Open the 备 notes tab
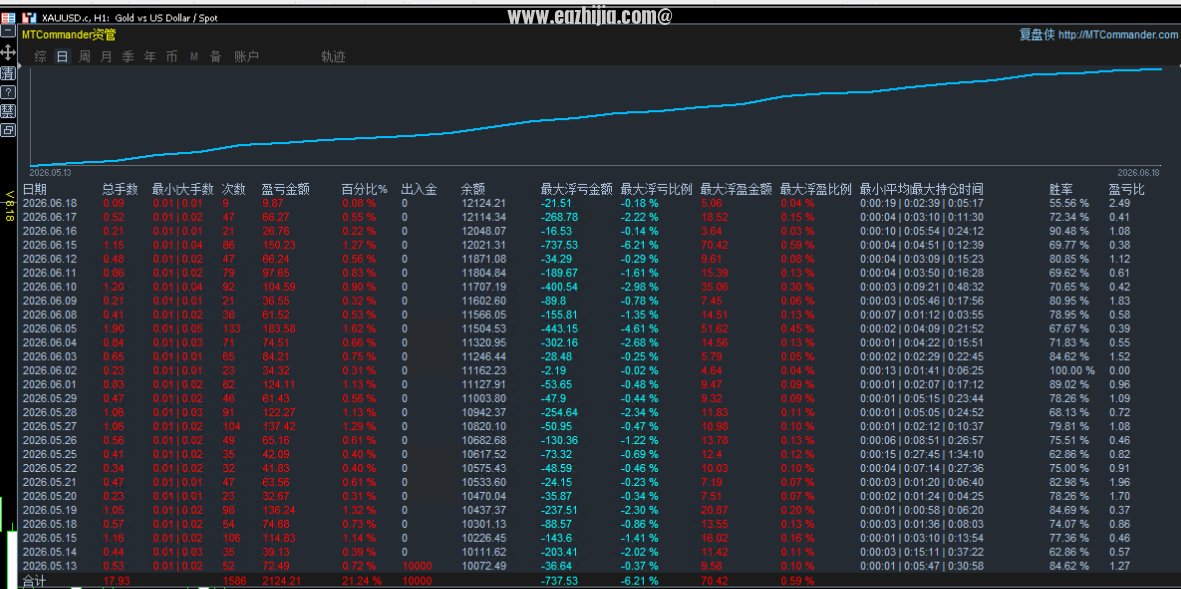 pyautogui.click(x=215, y=56)
